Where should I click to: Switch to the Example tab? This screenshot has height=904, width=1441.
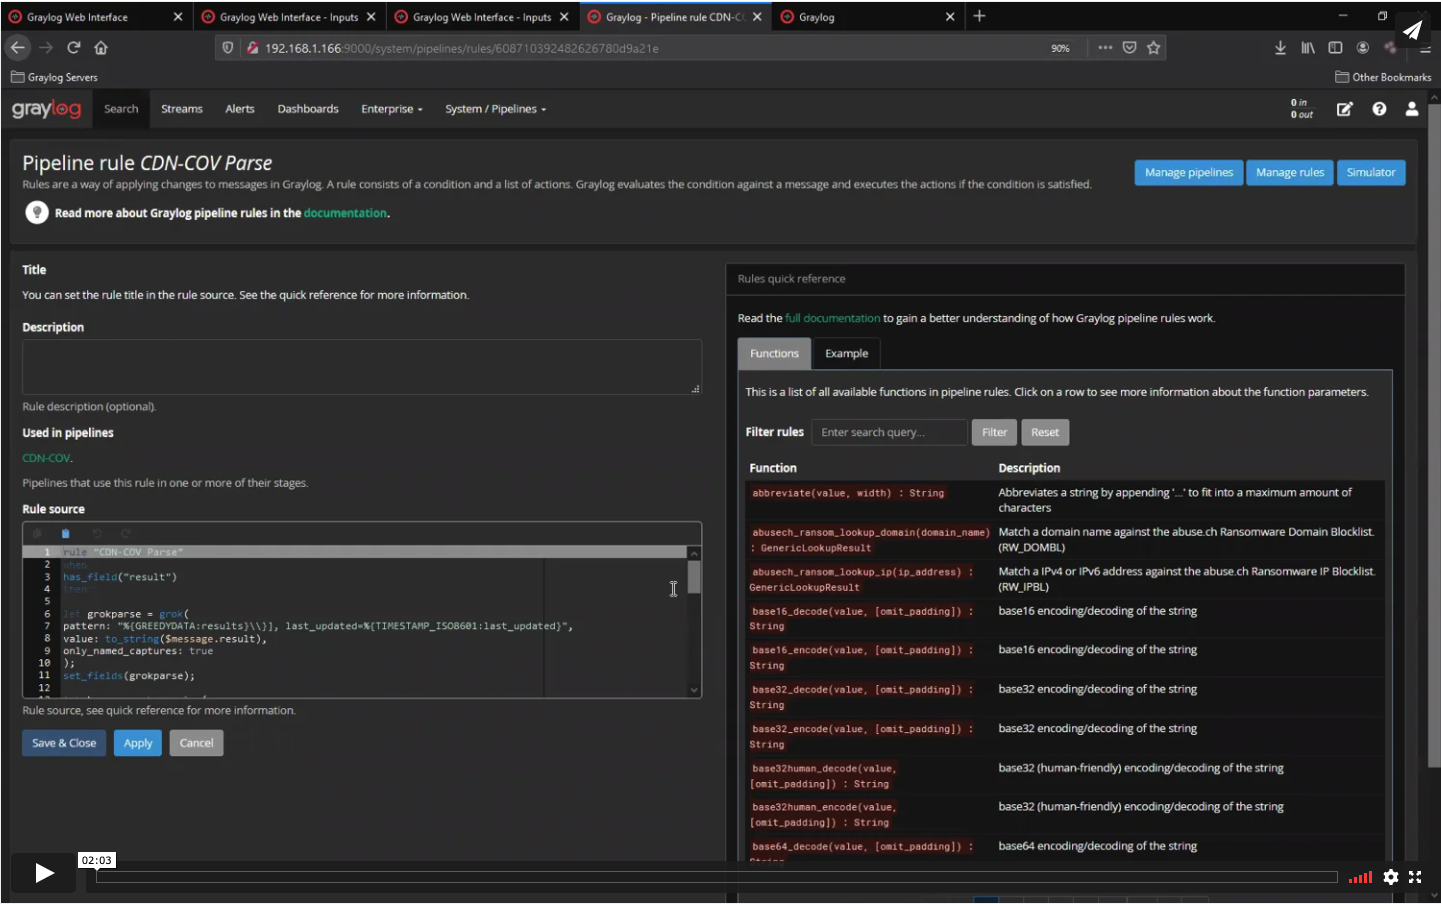[x=846, y=353]
